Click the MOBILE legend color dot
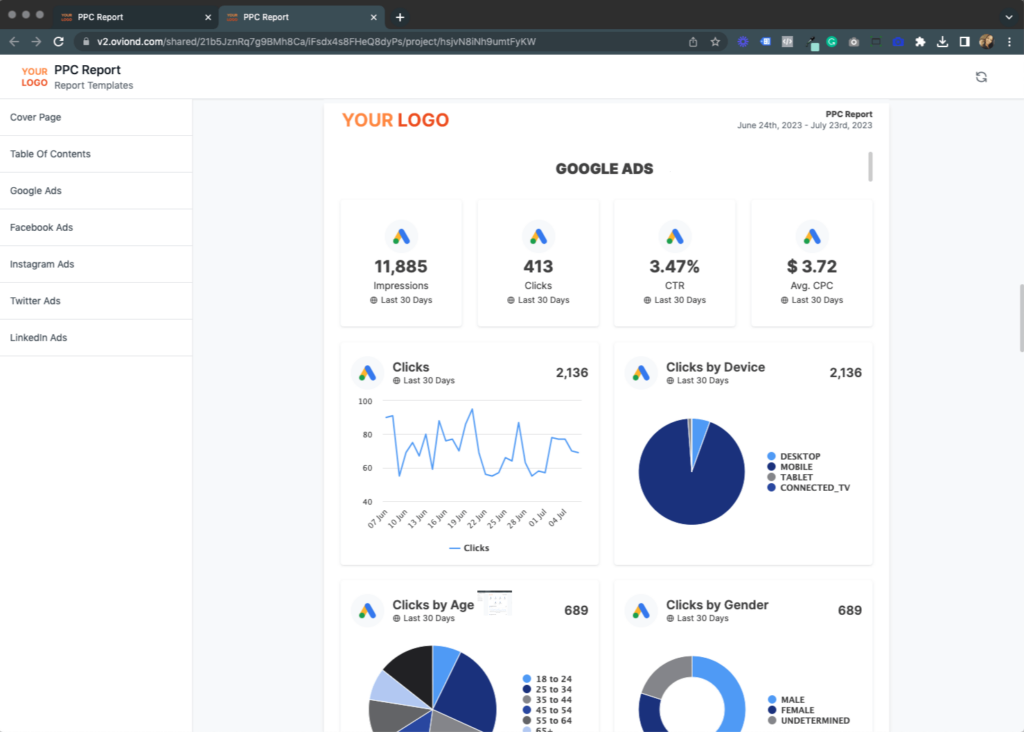Screen dimensions: 1024x732 771,467
